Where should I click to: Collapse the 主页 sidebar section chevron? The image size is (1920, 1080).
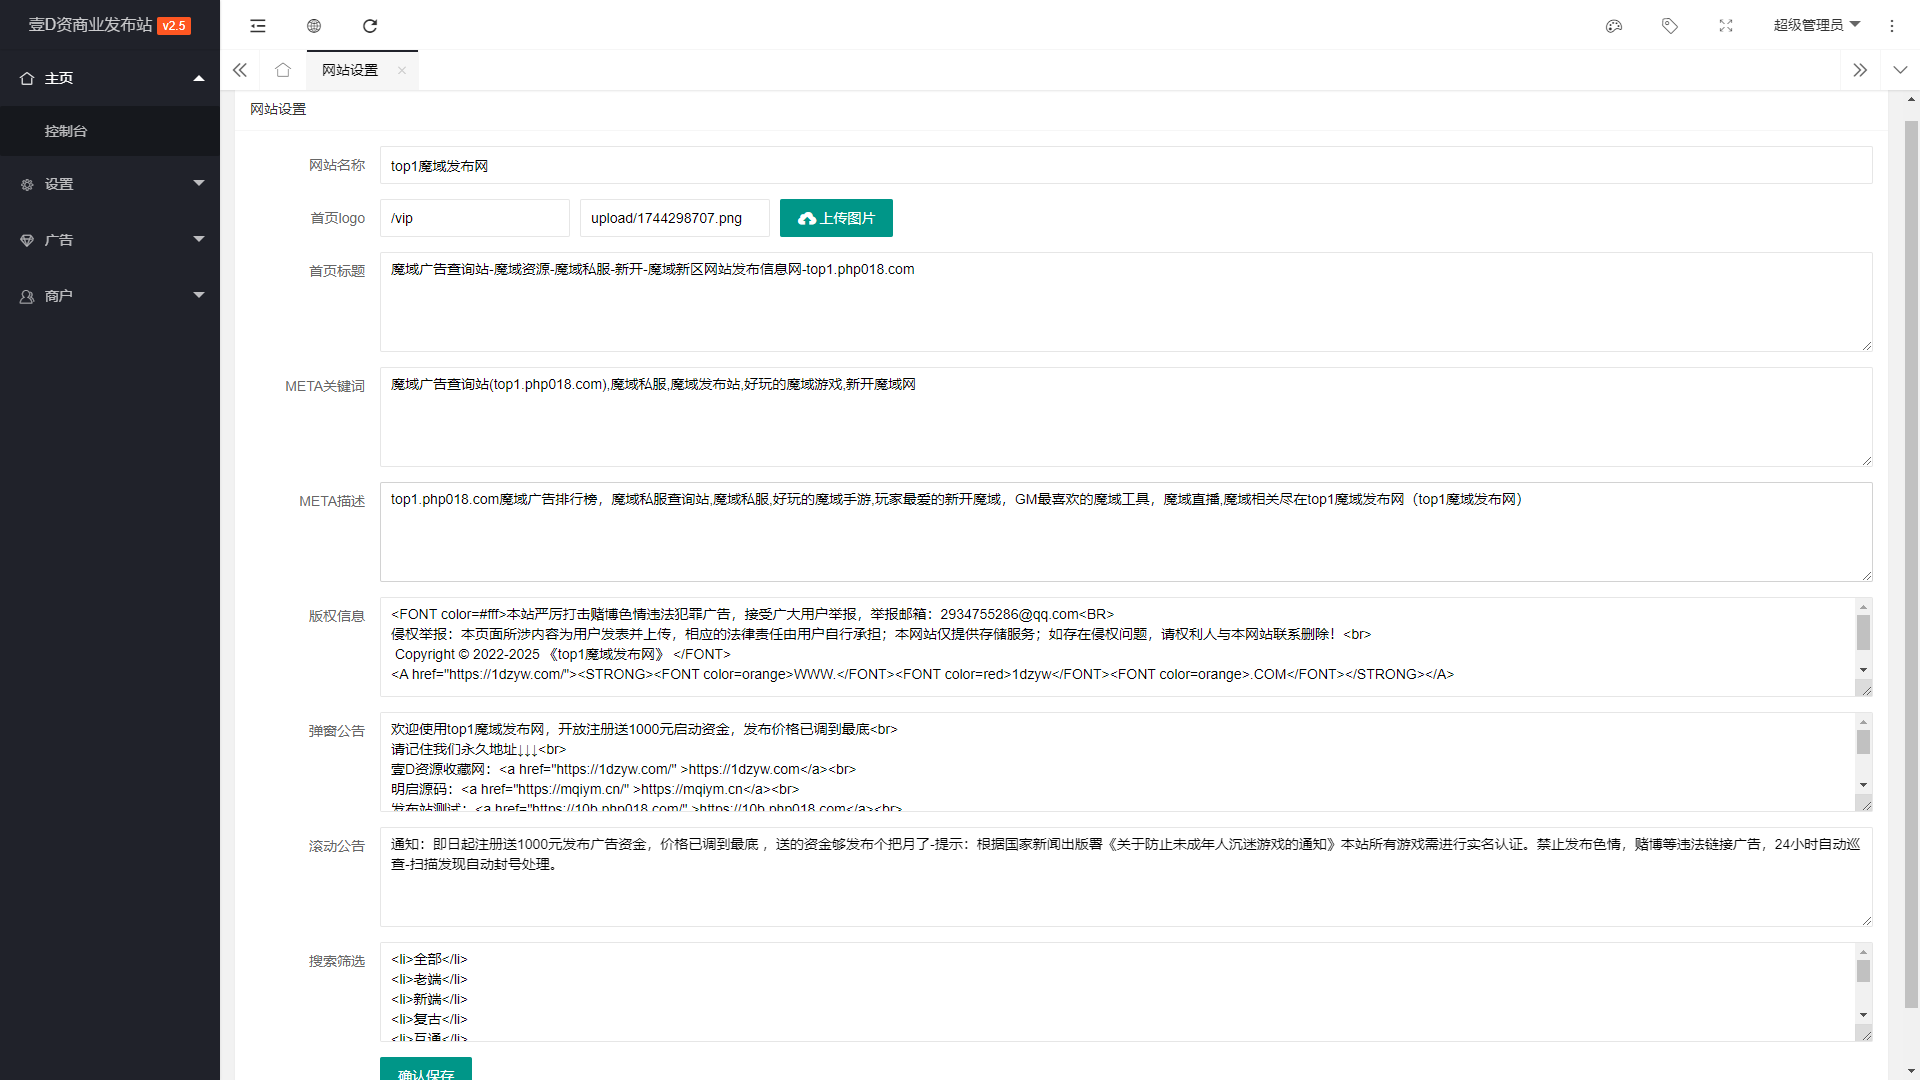(199, 78)
